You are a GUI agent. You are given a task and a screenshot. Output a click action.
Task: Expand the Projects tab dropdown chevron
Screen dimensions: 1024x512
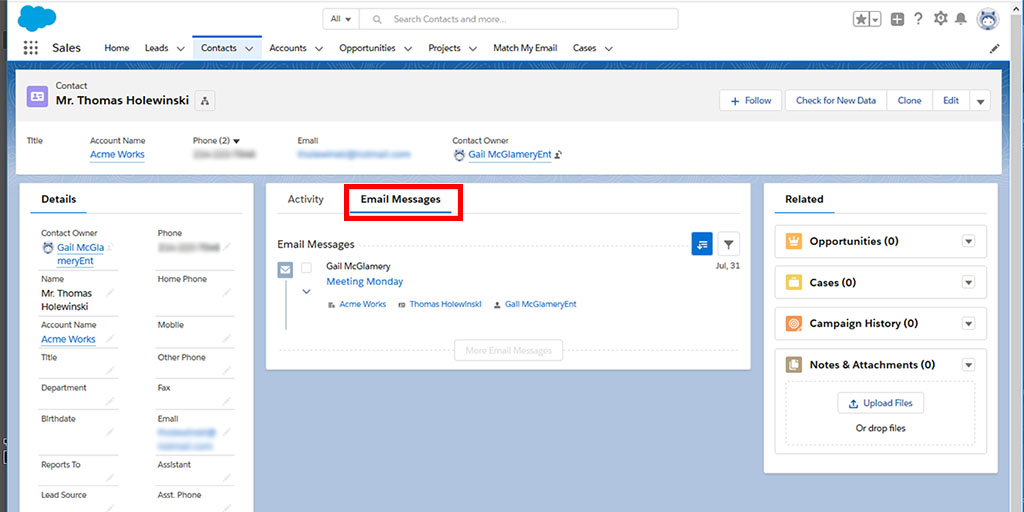[473, 48]
